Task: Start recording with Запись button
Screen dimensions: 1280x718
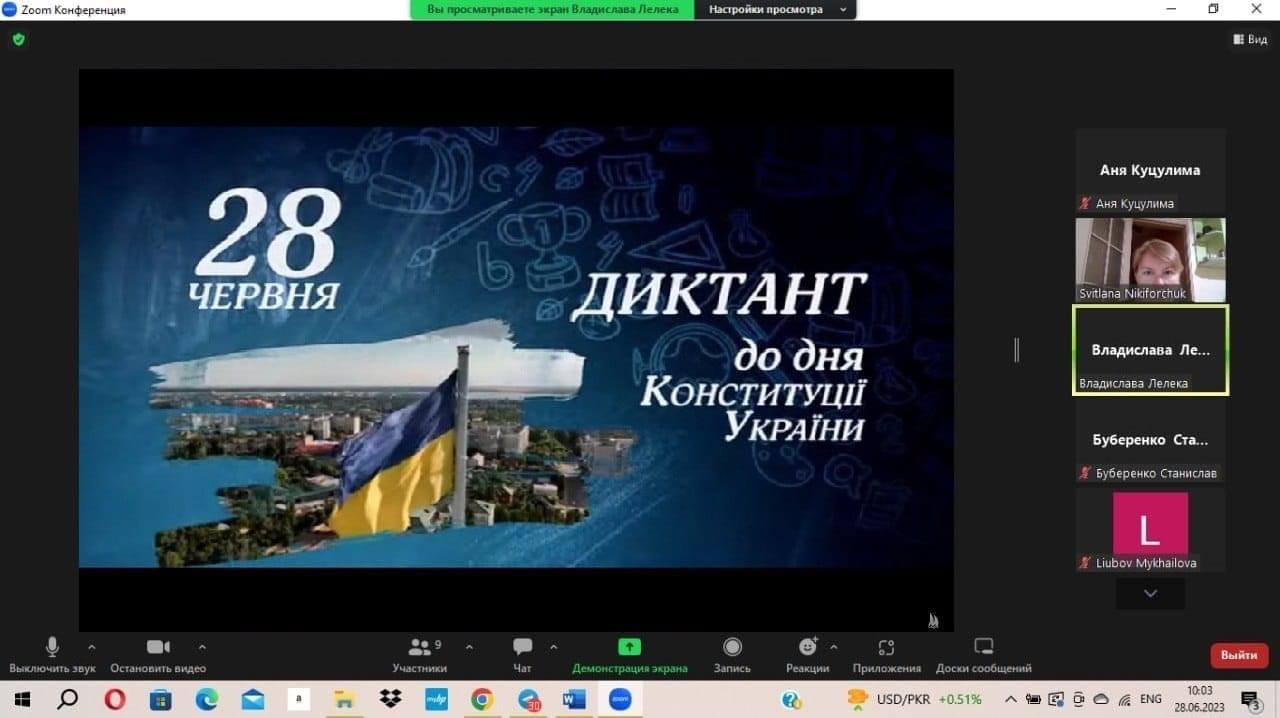Action: [x=732, y=655]
